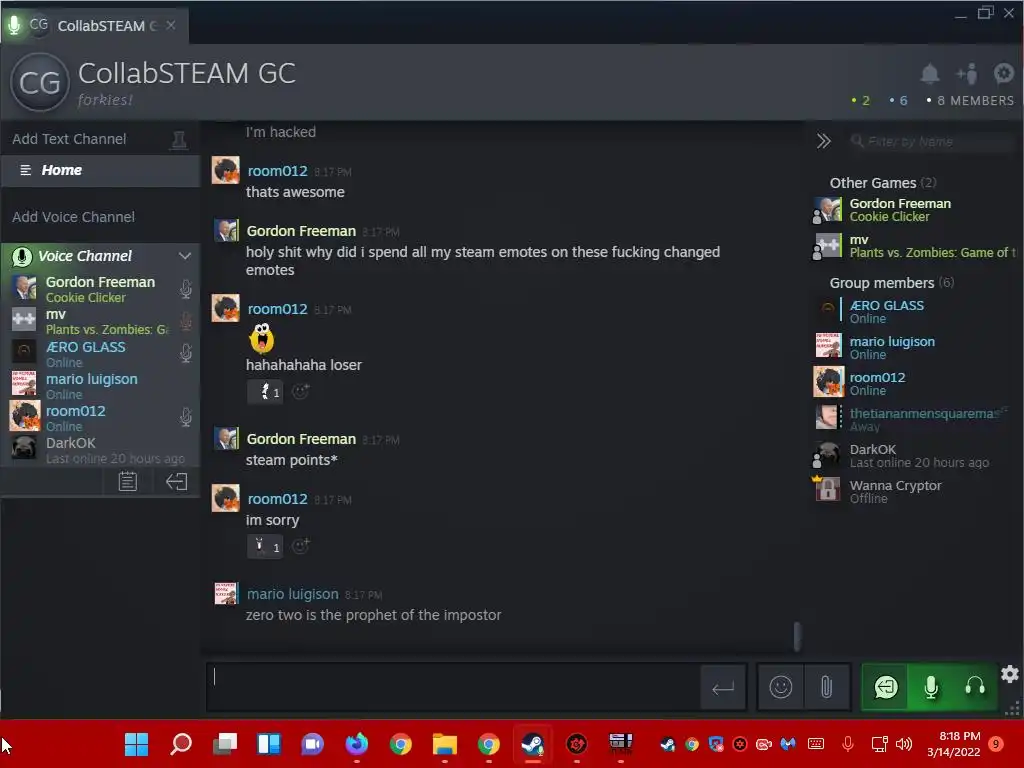Close the CollabSTEAM chat tab

pyautogui.click(x=170, y=25)
